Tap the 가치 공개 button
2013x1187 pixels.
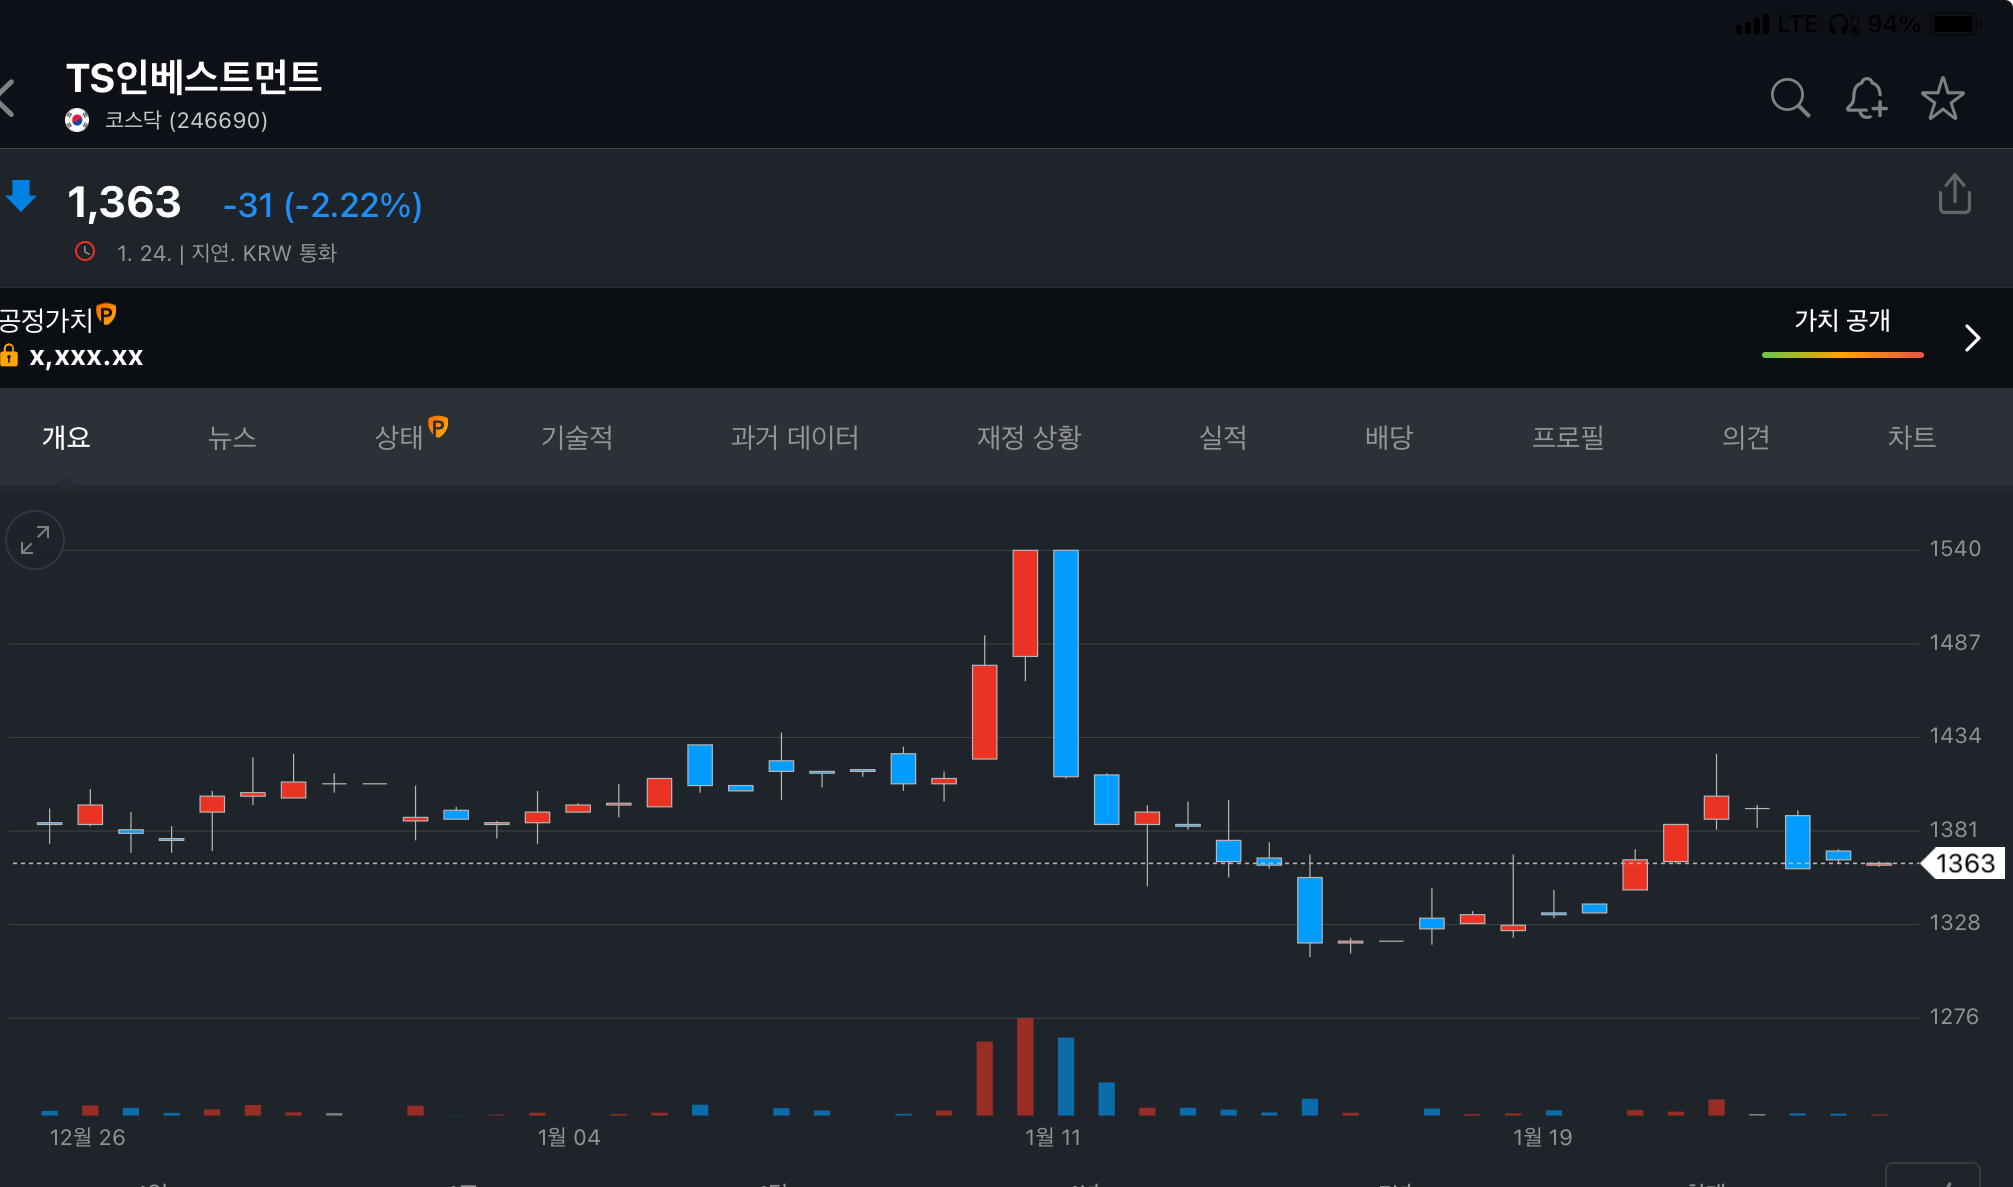click(1842, 321)
